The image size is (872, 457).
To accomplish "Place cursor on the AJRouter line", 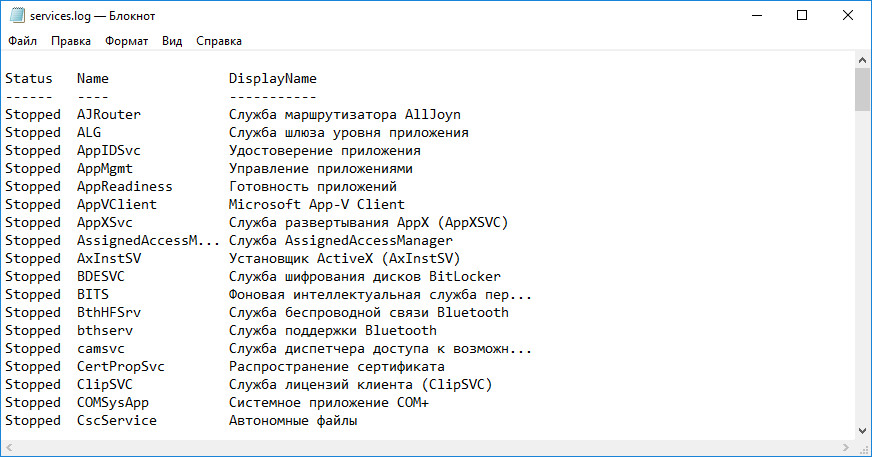I will [x=233, y=115].
